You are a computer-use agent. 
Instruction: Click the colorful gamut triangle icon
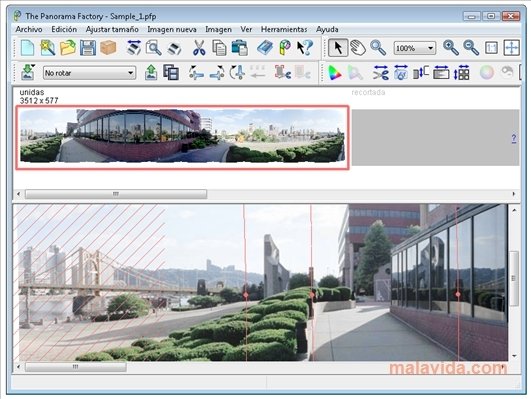point(335,72)
